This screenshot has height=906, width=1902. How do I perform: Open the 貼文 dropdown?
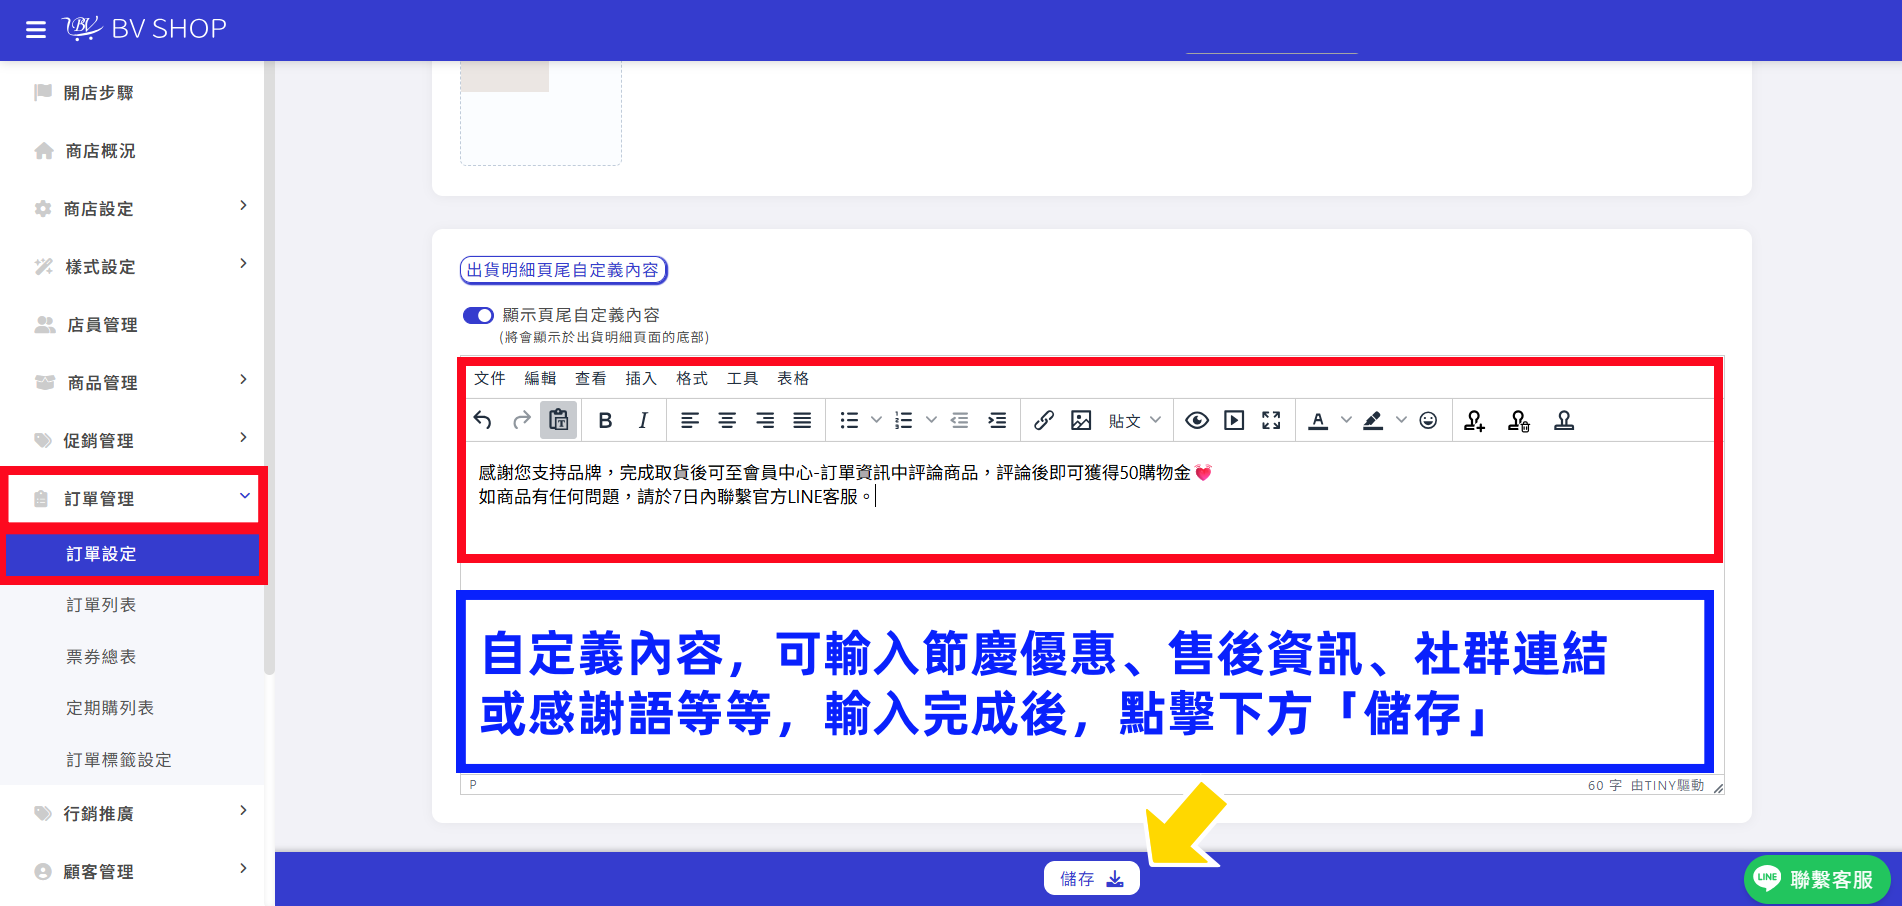tap(1135, 420)
